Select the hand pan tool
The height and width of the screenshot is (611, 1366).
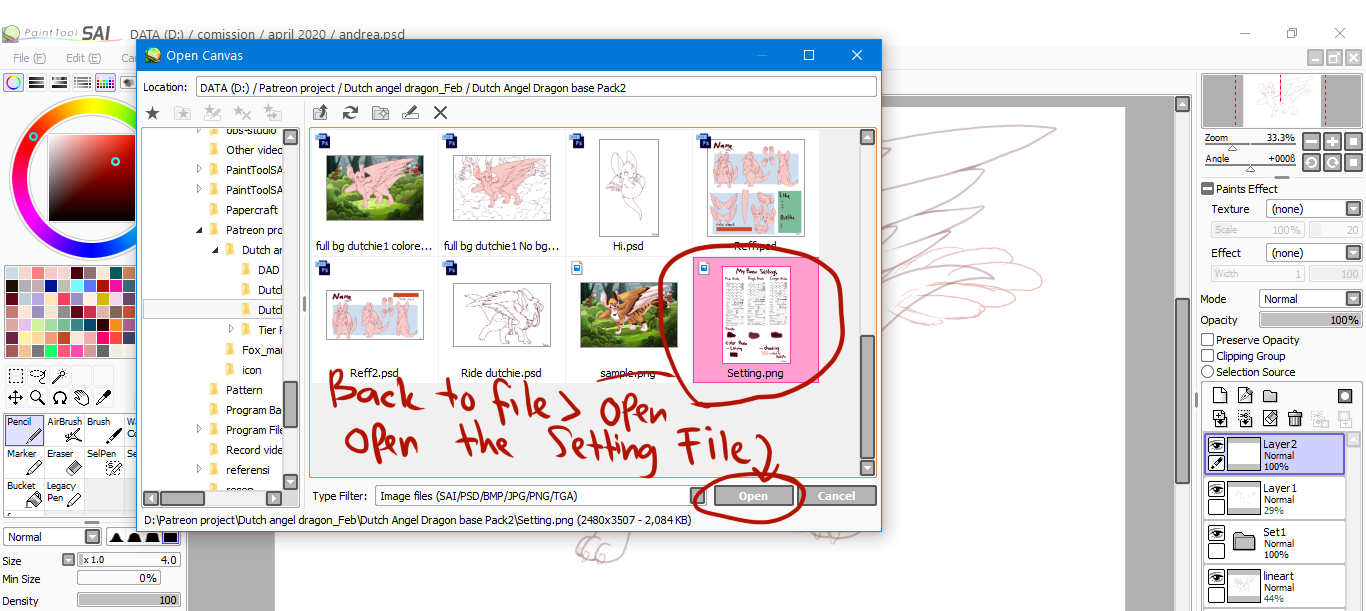coord(82,398)
